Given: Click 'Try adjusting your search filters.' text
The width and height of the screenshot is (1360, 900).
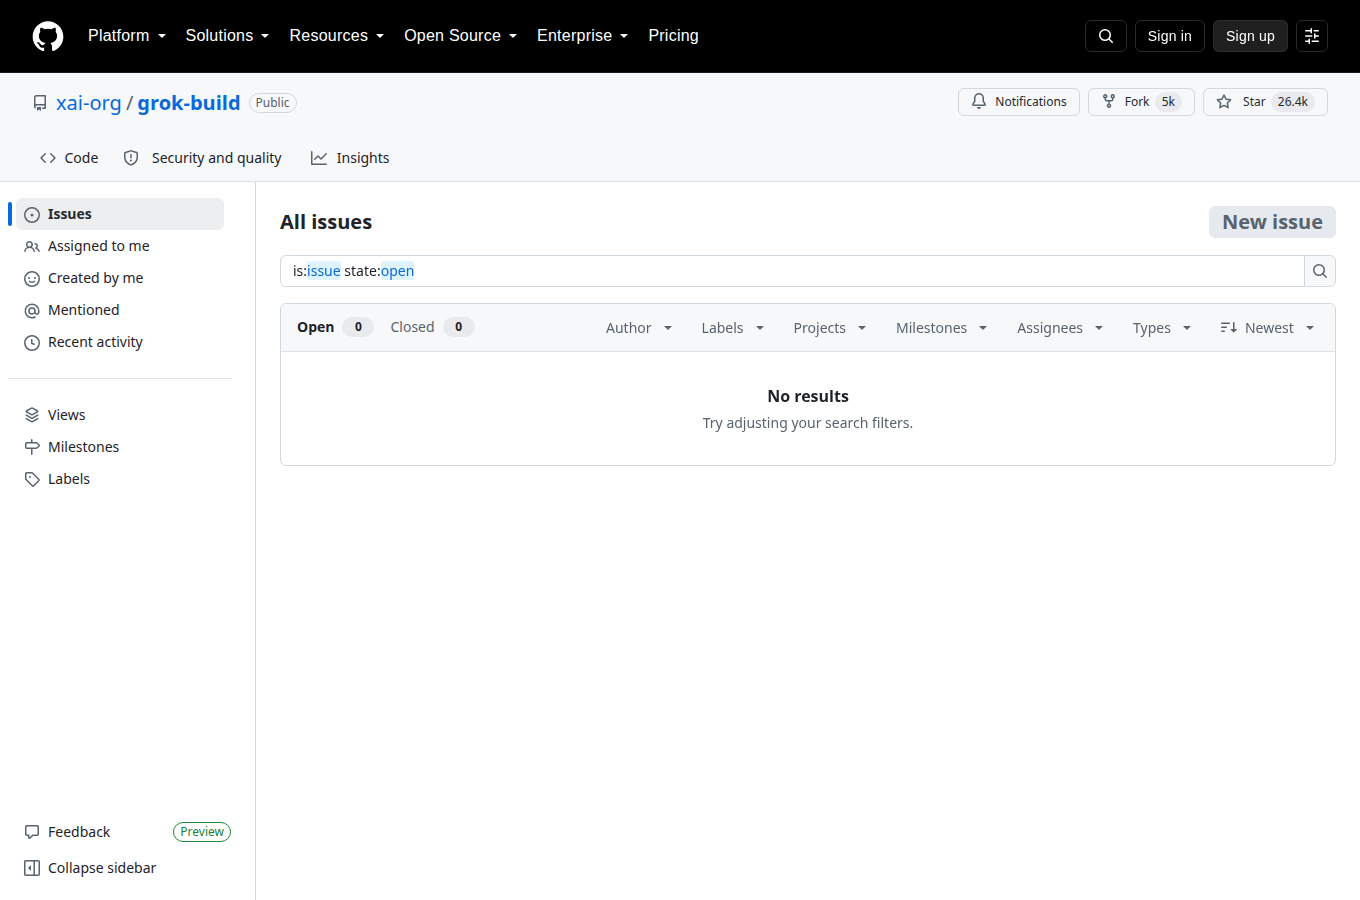Looking at the screenshot, I should 808,423.
